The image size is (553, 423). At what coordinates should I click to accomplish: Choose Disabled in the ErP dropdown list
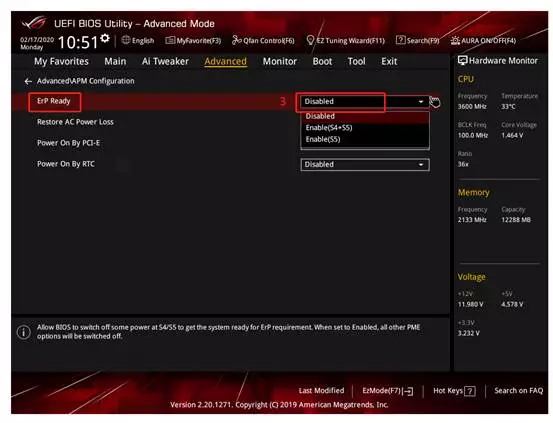(x=365, y=116)
